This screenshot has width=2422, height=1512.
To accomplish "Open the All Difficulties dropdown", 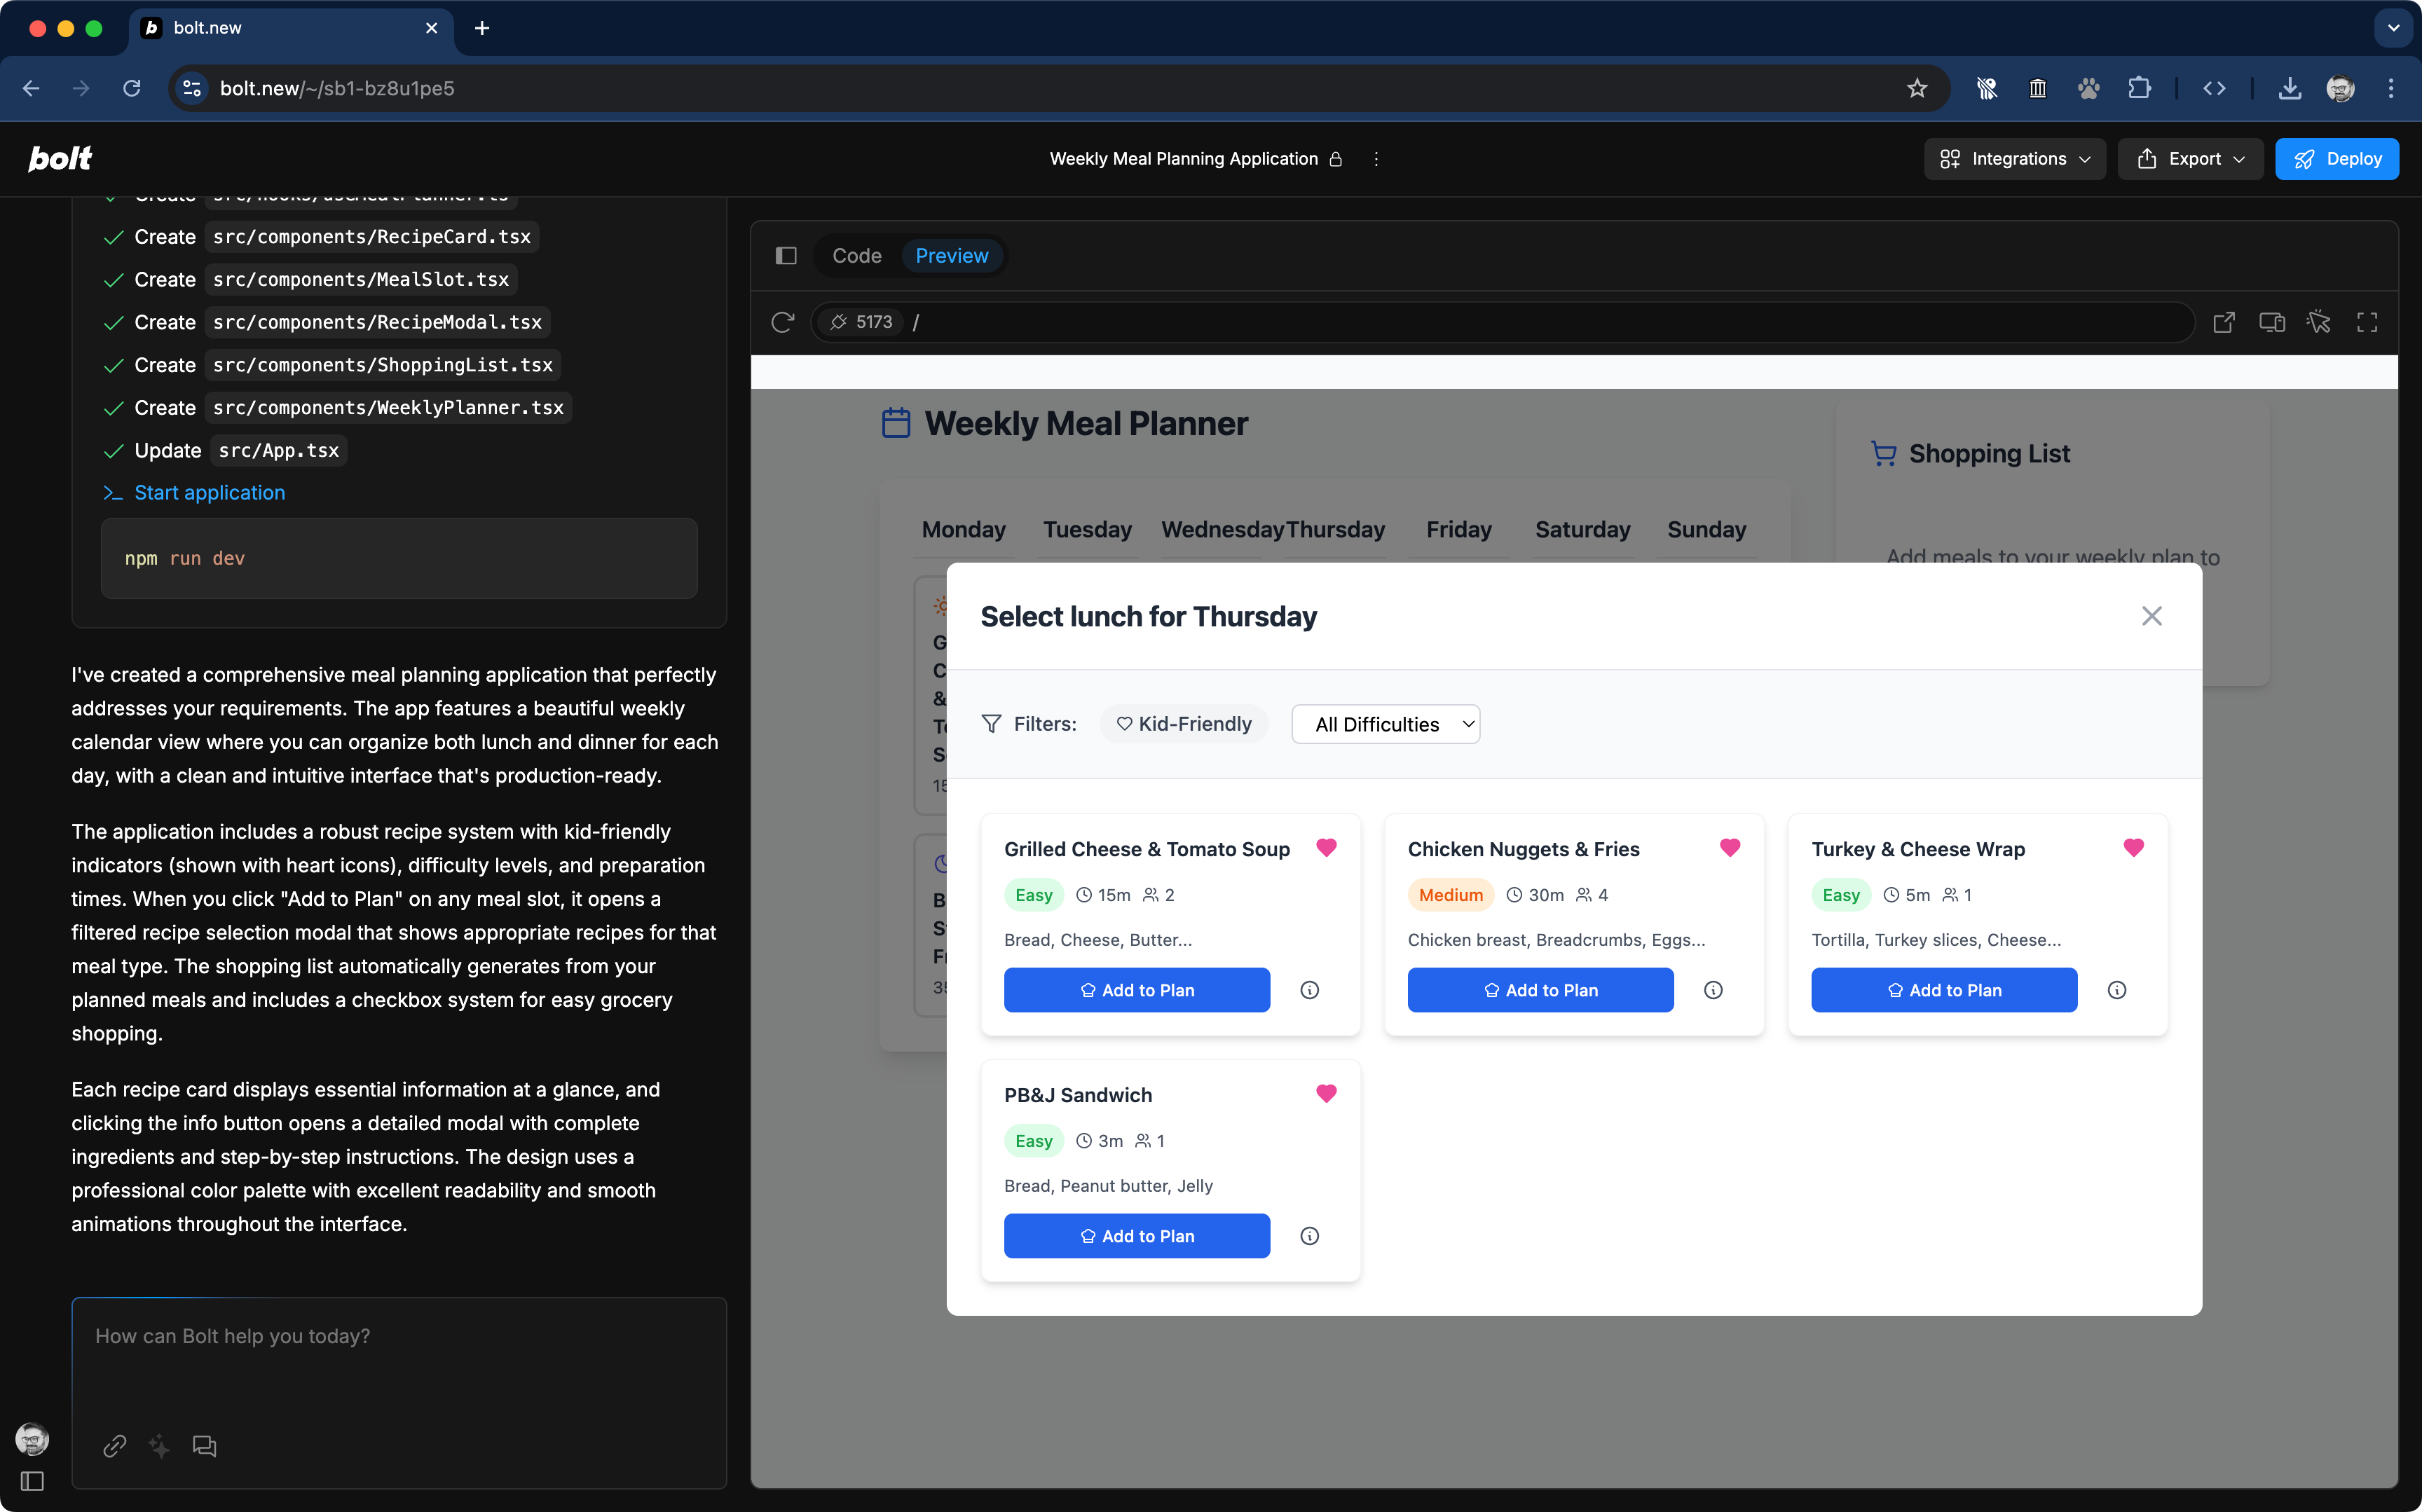I will point(1386,724).
